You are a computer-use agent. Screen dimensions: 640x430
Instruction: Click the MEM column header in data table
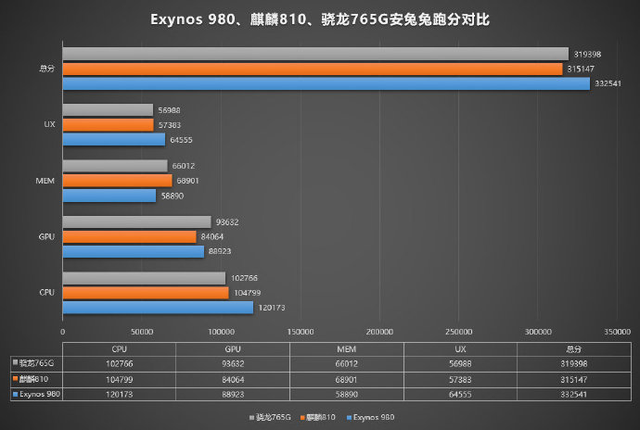click(x=347, y=349)
